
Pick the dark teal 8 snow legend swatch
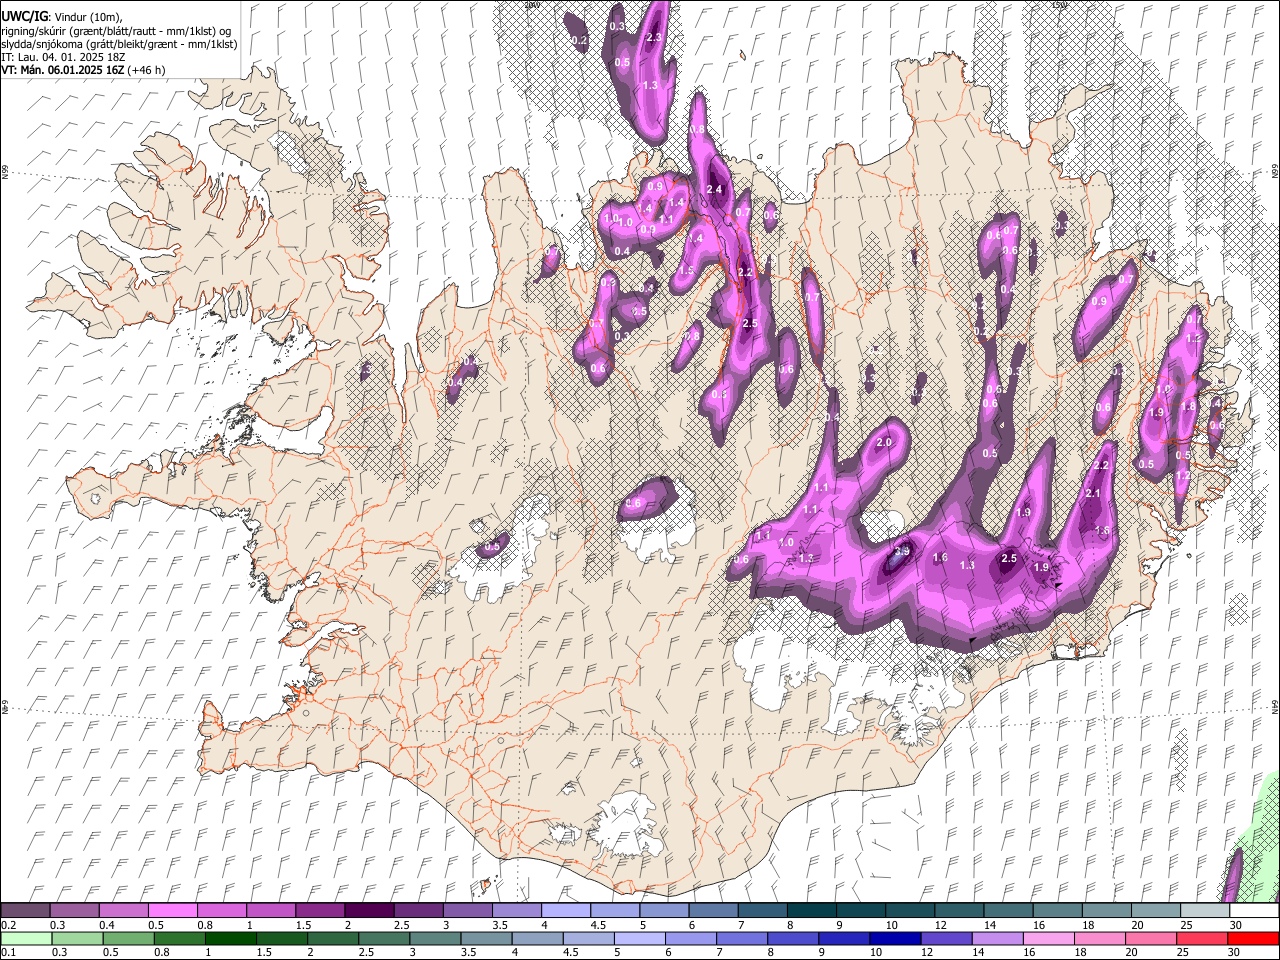click(x=811, y=911)
